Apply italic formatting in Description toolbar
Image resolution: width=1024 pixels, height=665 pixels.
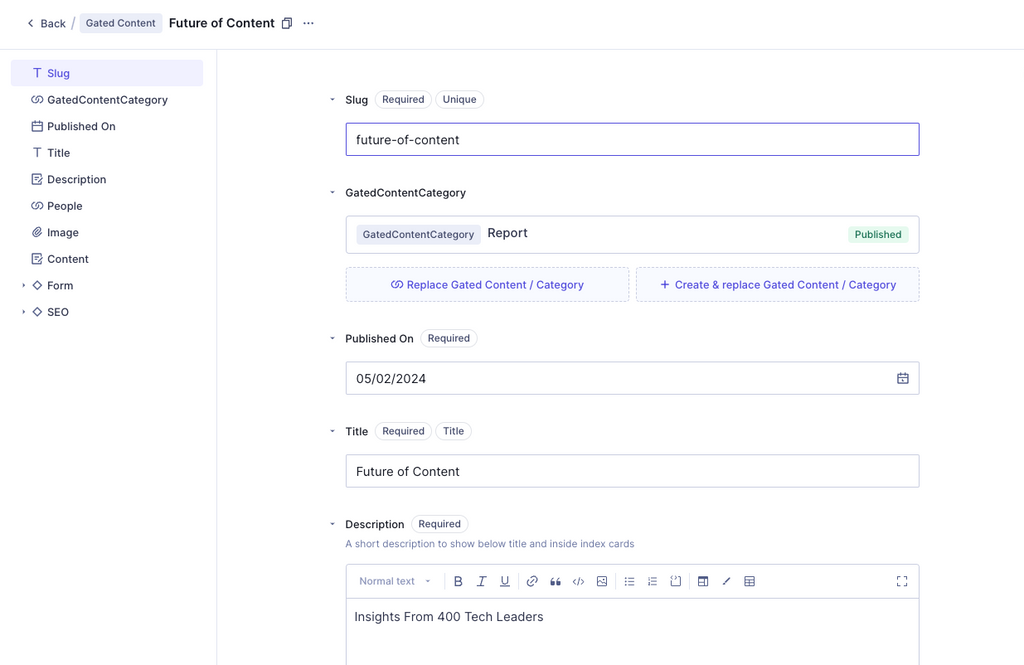481,581
